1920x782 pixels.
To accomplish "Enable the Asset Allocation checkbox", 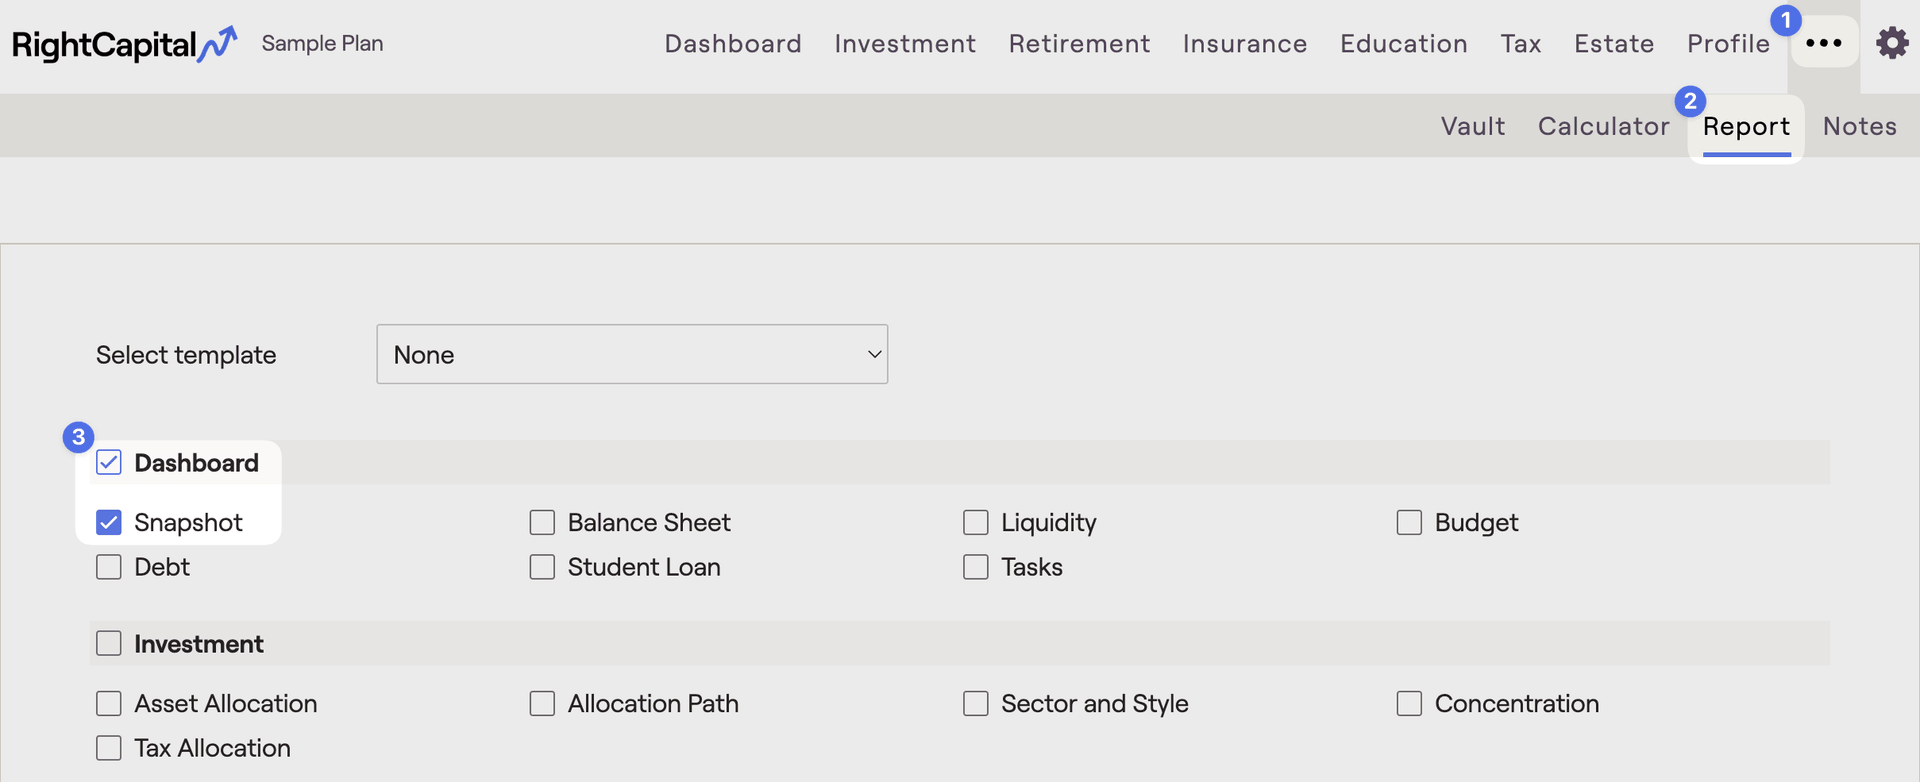I will pyautogui.click(x=108, y=703).
